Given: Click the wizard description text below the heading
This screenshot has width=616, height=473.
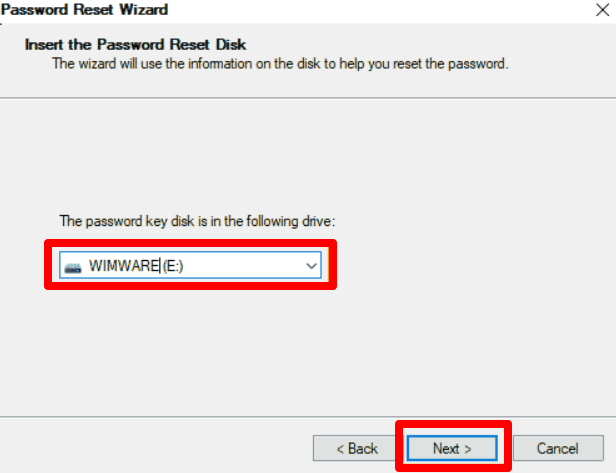Looking at the screenshot, I should coord(280,64).
